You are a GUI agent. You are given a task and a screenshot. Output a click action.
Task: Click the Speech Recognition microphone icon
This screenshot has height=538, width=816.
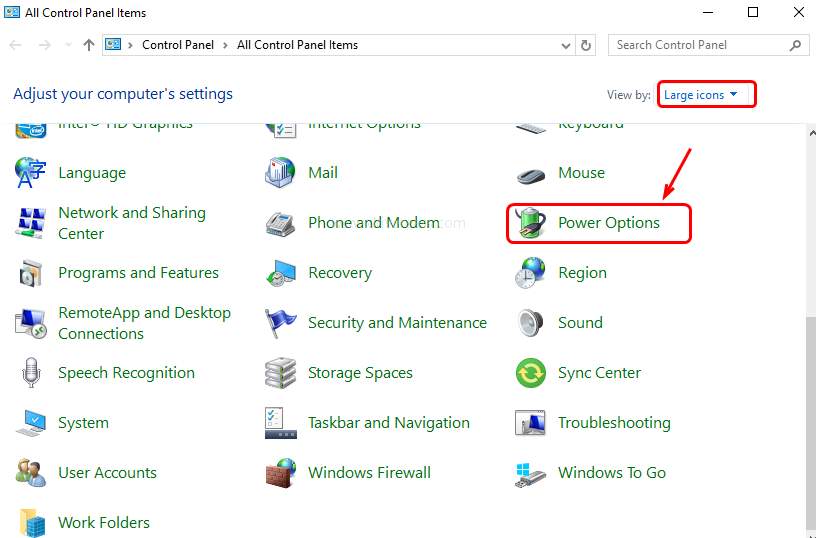tap(30, 373)
